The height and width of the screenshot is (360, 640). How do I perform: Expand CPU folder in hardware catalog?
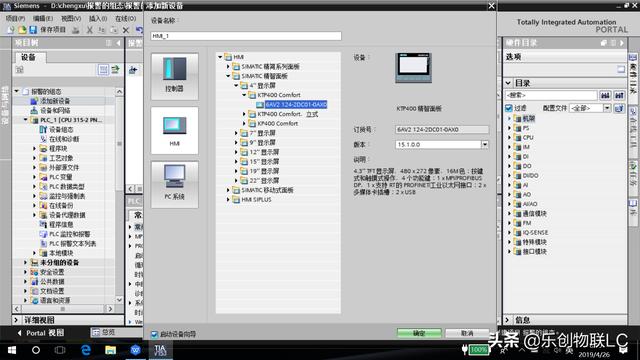(509, 138)
